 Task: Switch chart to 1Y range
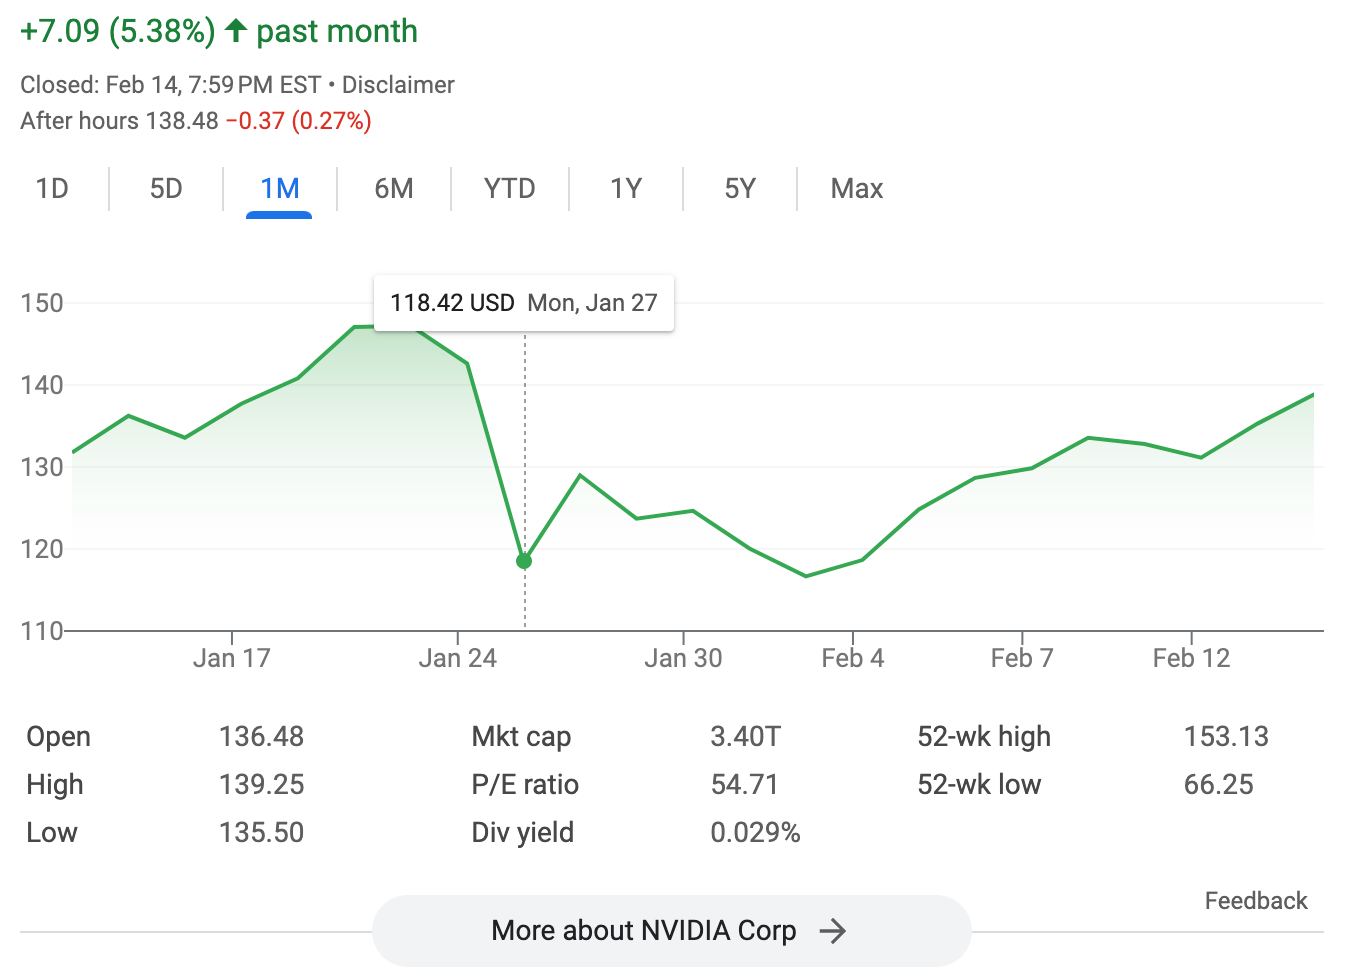(x=626, y=189)
